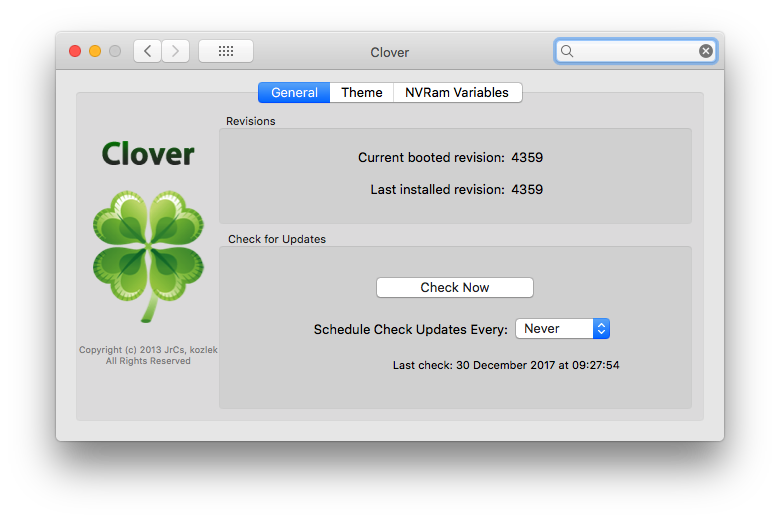780x521 pixels.
Task: Click the magnifying glass search icon
Action: point(567,51)
